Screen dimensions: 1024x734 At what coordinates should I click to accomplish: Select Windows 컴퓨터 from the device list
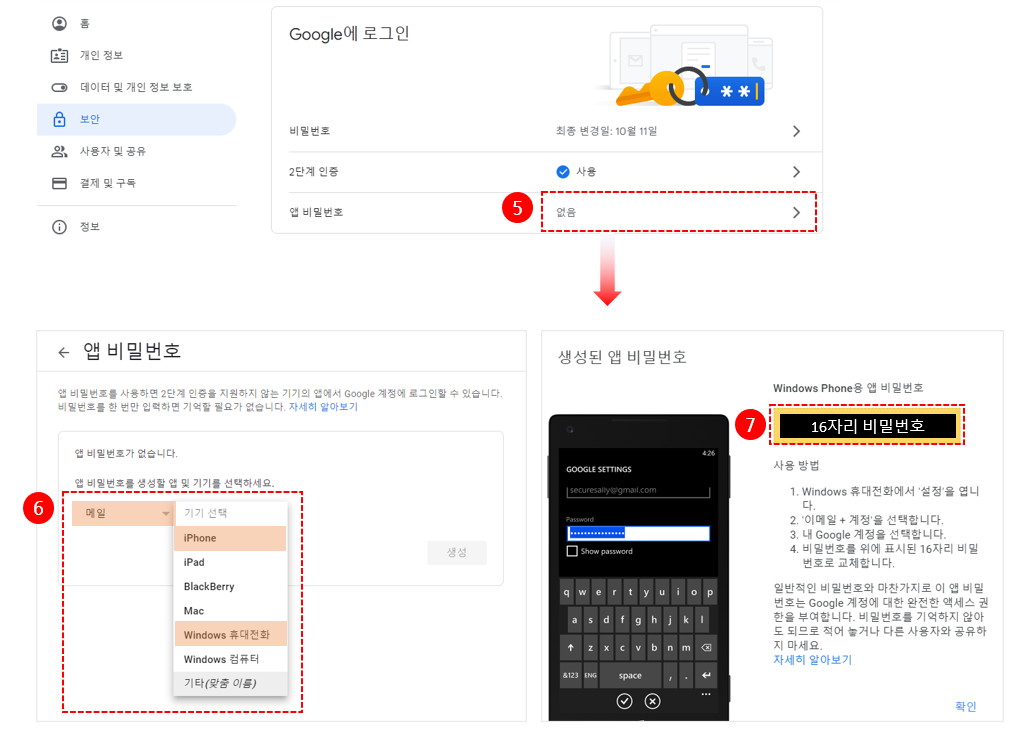click(x=231, y=660)
